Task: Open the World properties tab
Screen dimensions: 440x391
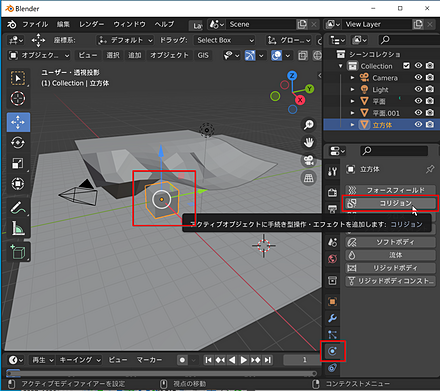Action: 332,259
